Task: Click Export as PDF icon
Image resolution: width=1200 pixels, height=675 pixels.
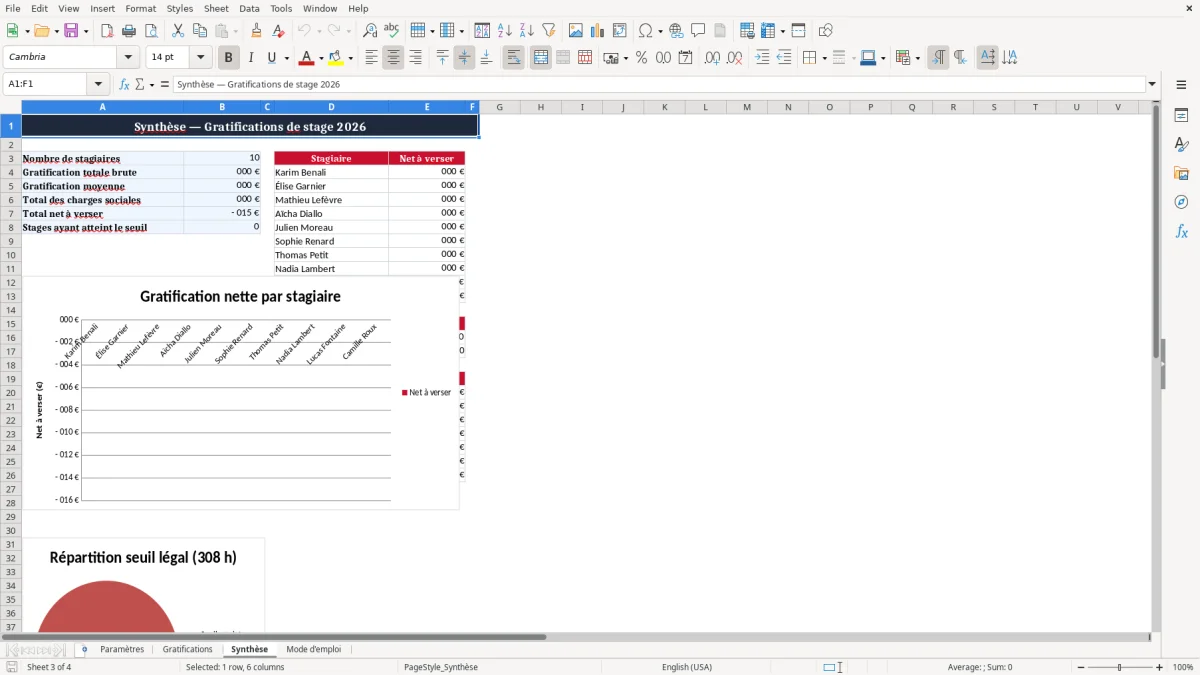Action: point(107,31)
